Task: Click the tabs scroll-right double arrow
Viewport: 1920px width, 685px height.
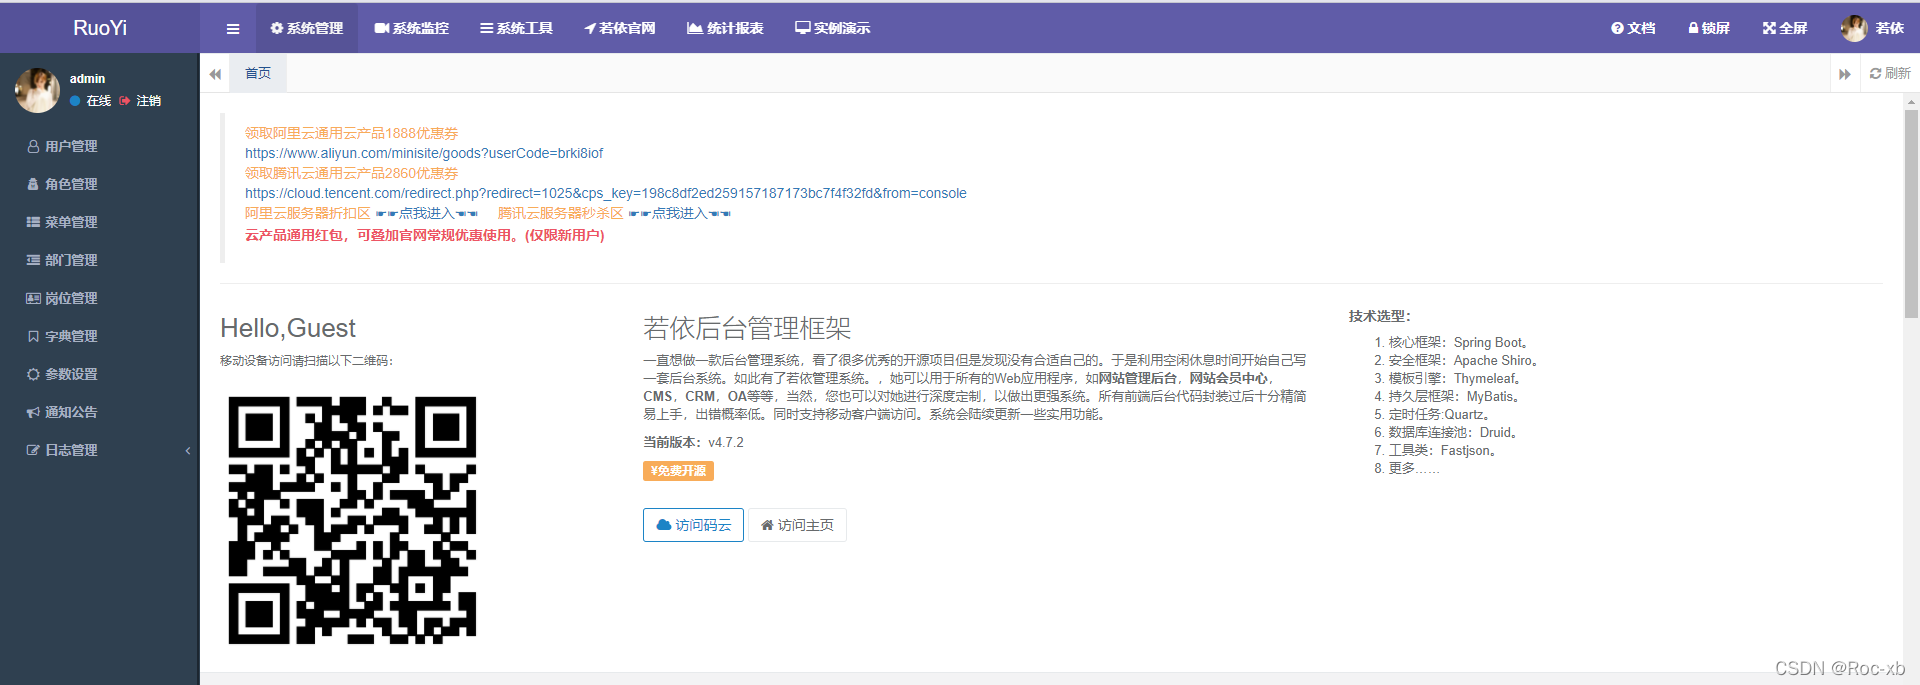Action: click(1845, 74)
